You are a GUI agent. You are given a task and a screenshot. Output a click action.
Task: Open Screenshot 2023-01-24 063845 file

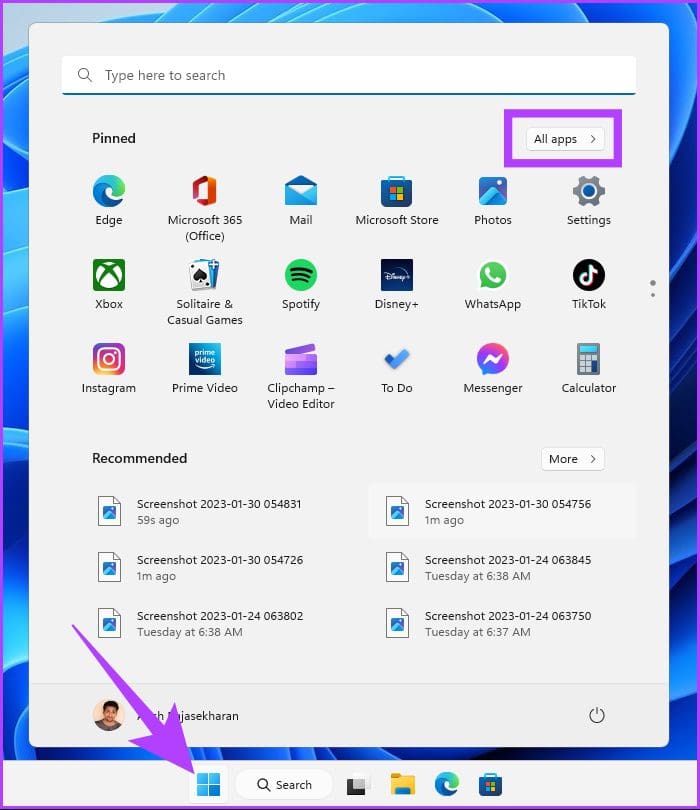(503, 568)
